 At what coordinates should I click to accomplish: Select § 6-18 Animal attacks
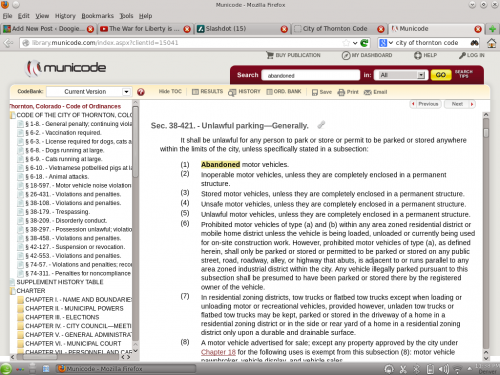point(57,177)
